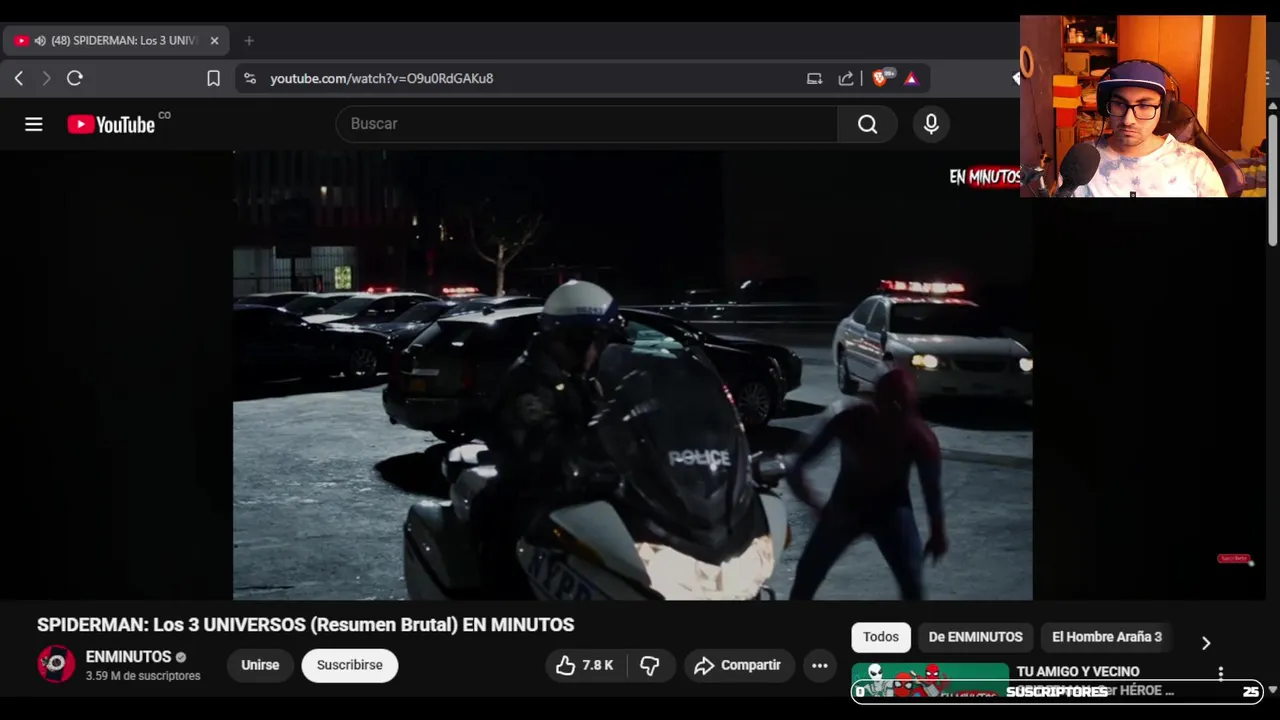This screenshot has width=1280, height=720.
Task: Select the SPIDERMAN browser tab
Action: [115, 41]
